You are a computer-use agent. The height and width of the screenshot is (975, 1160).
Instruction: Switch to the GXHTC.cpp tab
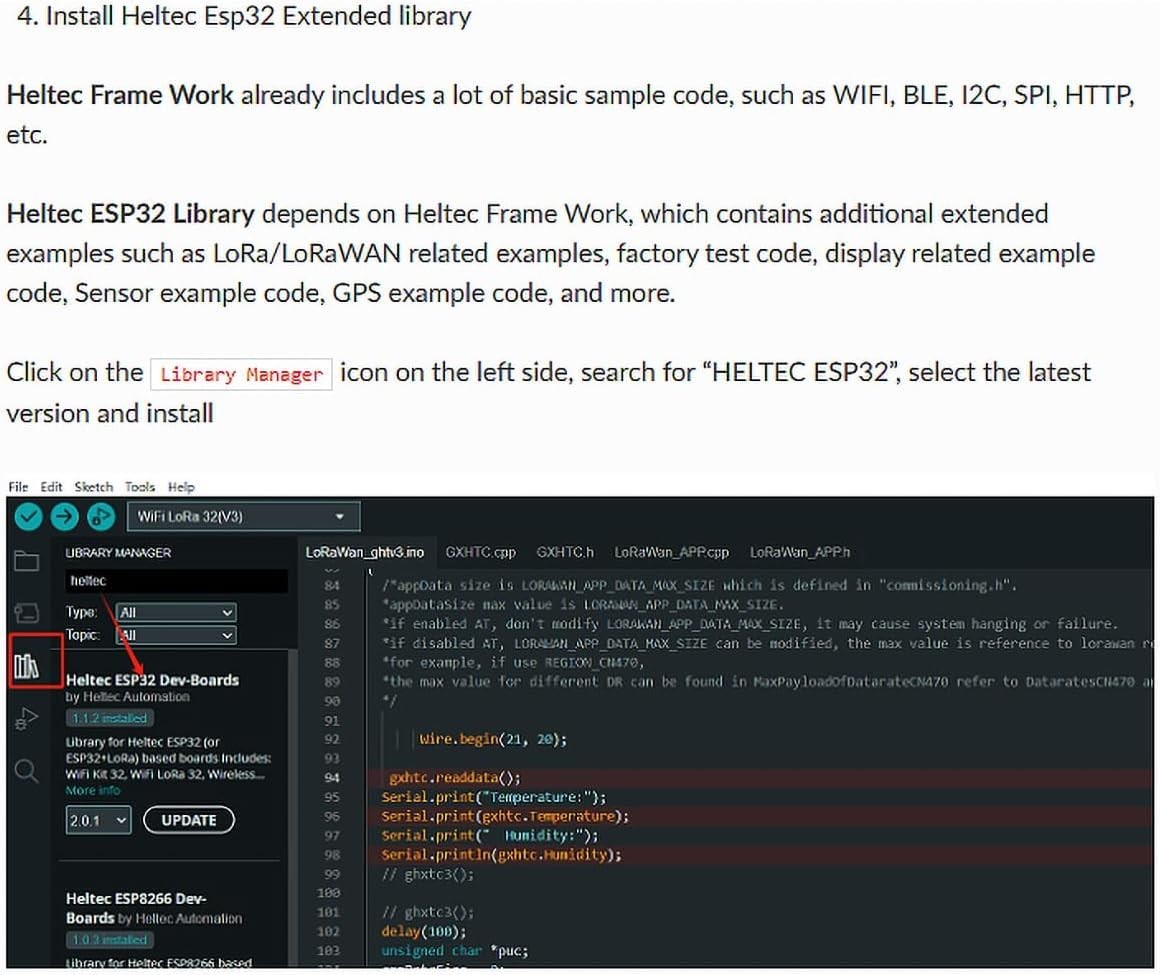[480, 553]
